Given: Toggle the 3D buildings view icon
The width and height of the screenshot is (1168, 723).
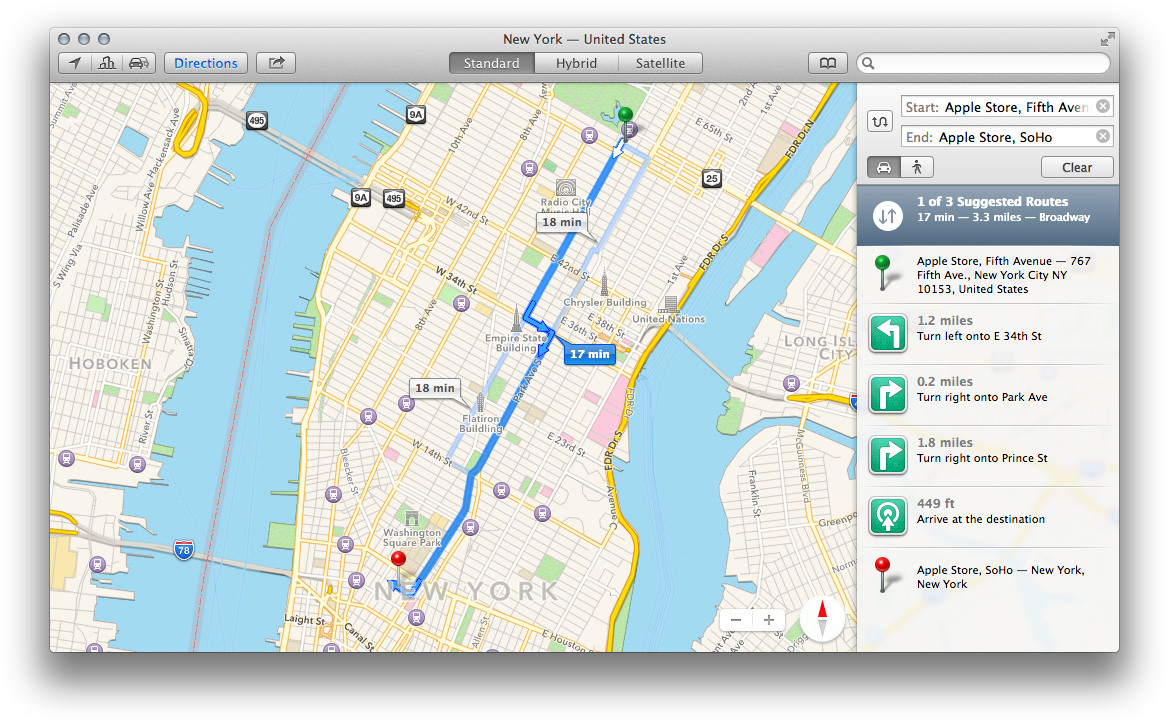Looking at the screenshot, I should coord(107,62).
